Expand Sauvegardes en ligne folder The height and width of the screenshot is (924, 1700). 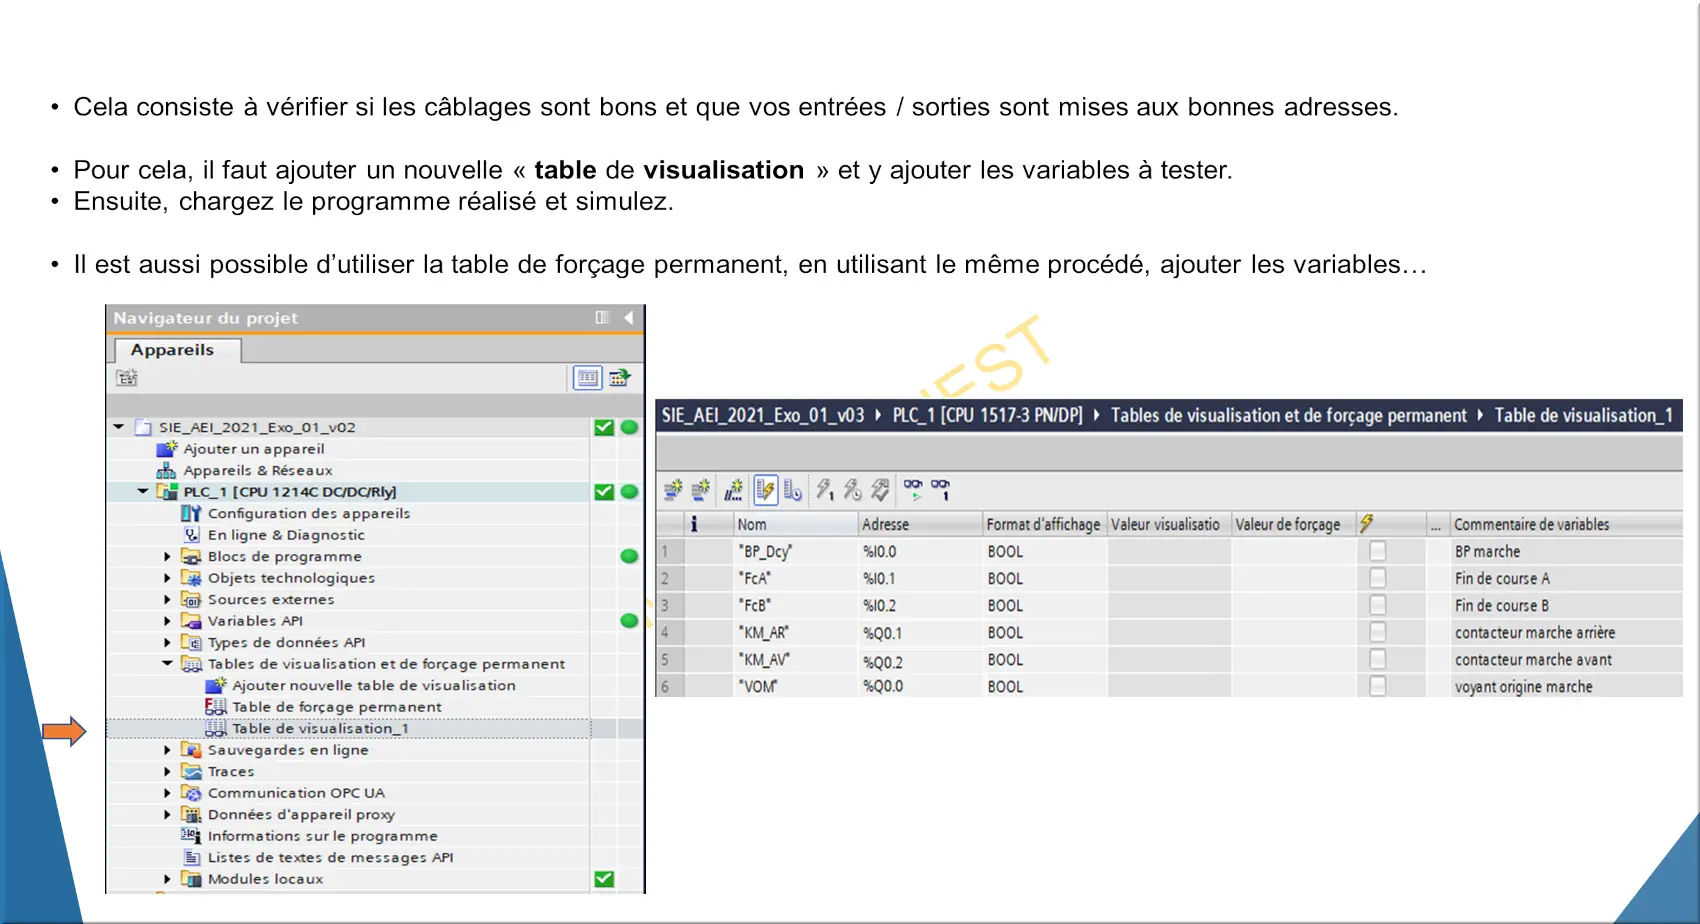click(167, 749)
